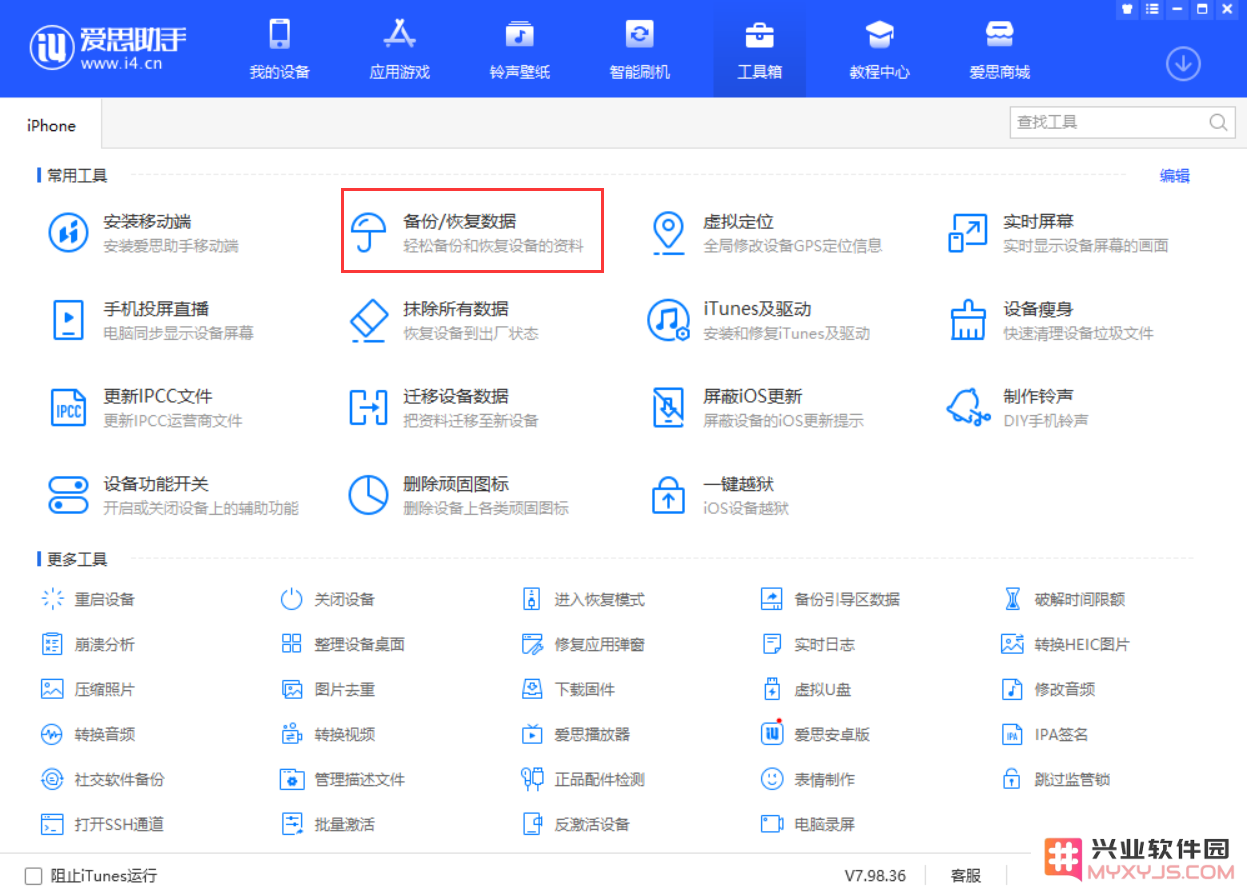Open the 屏蔽iOS更新 icon

[668, 407]
